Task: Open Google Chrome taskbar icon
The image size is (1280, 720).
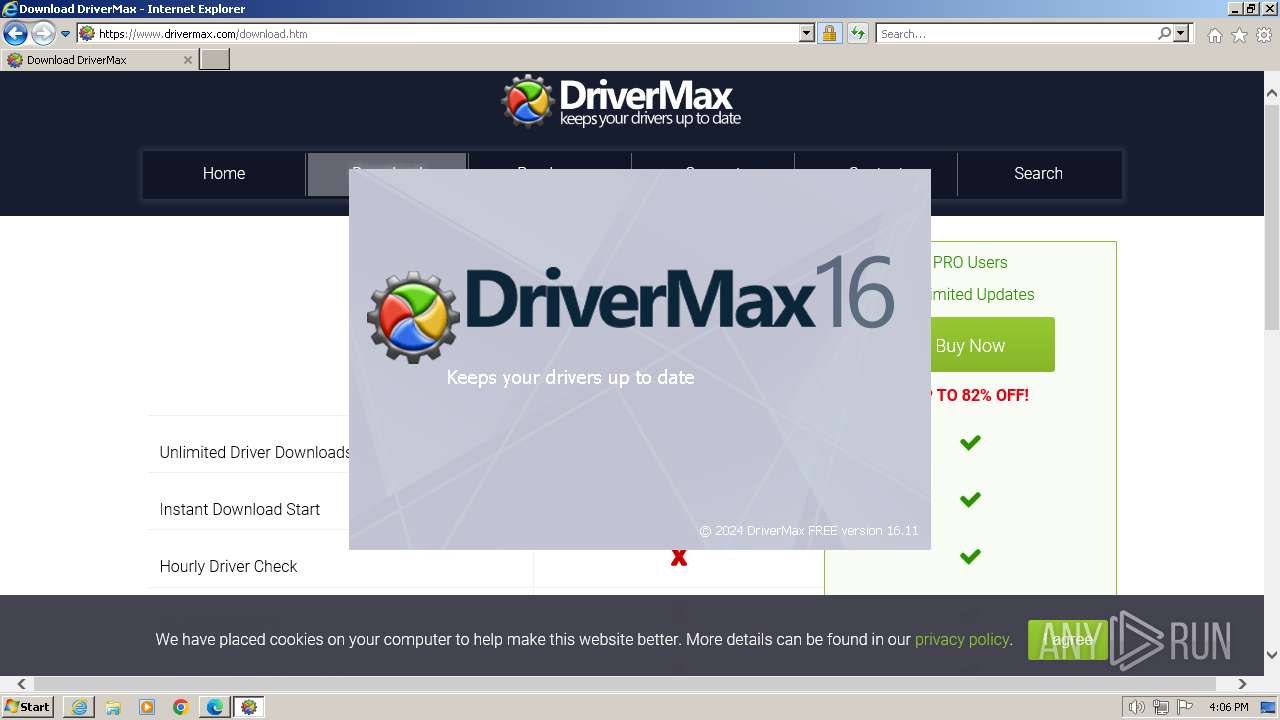Action: pyautogui.click(x=181, y=707)
